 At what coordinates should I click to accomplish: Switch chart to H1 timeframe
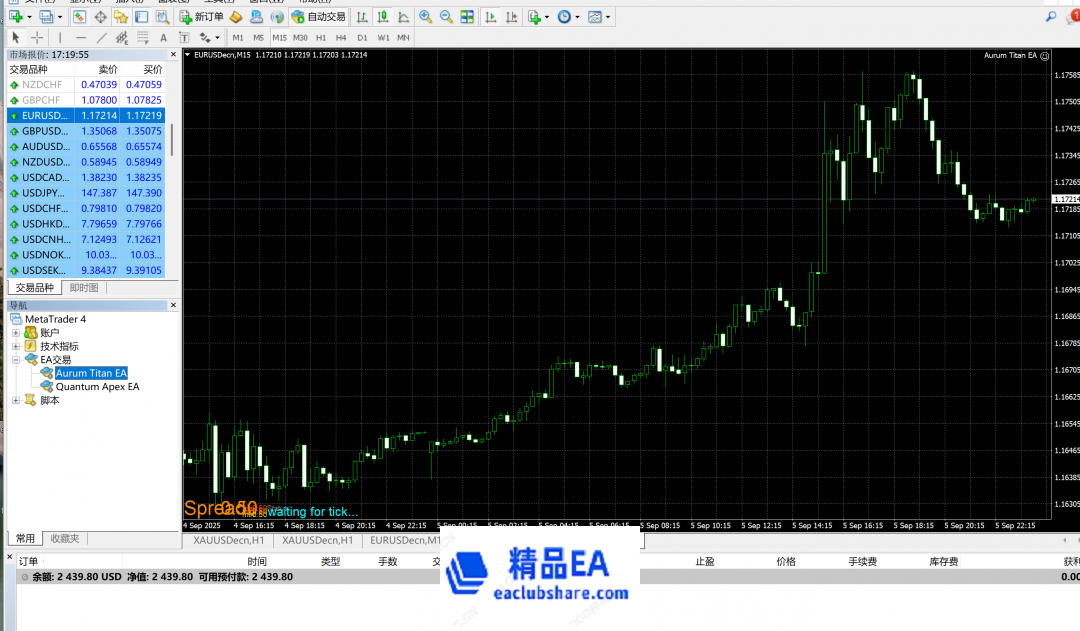click(x=321, y=38)
